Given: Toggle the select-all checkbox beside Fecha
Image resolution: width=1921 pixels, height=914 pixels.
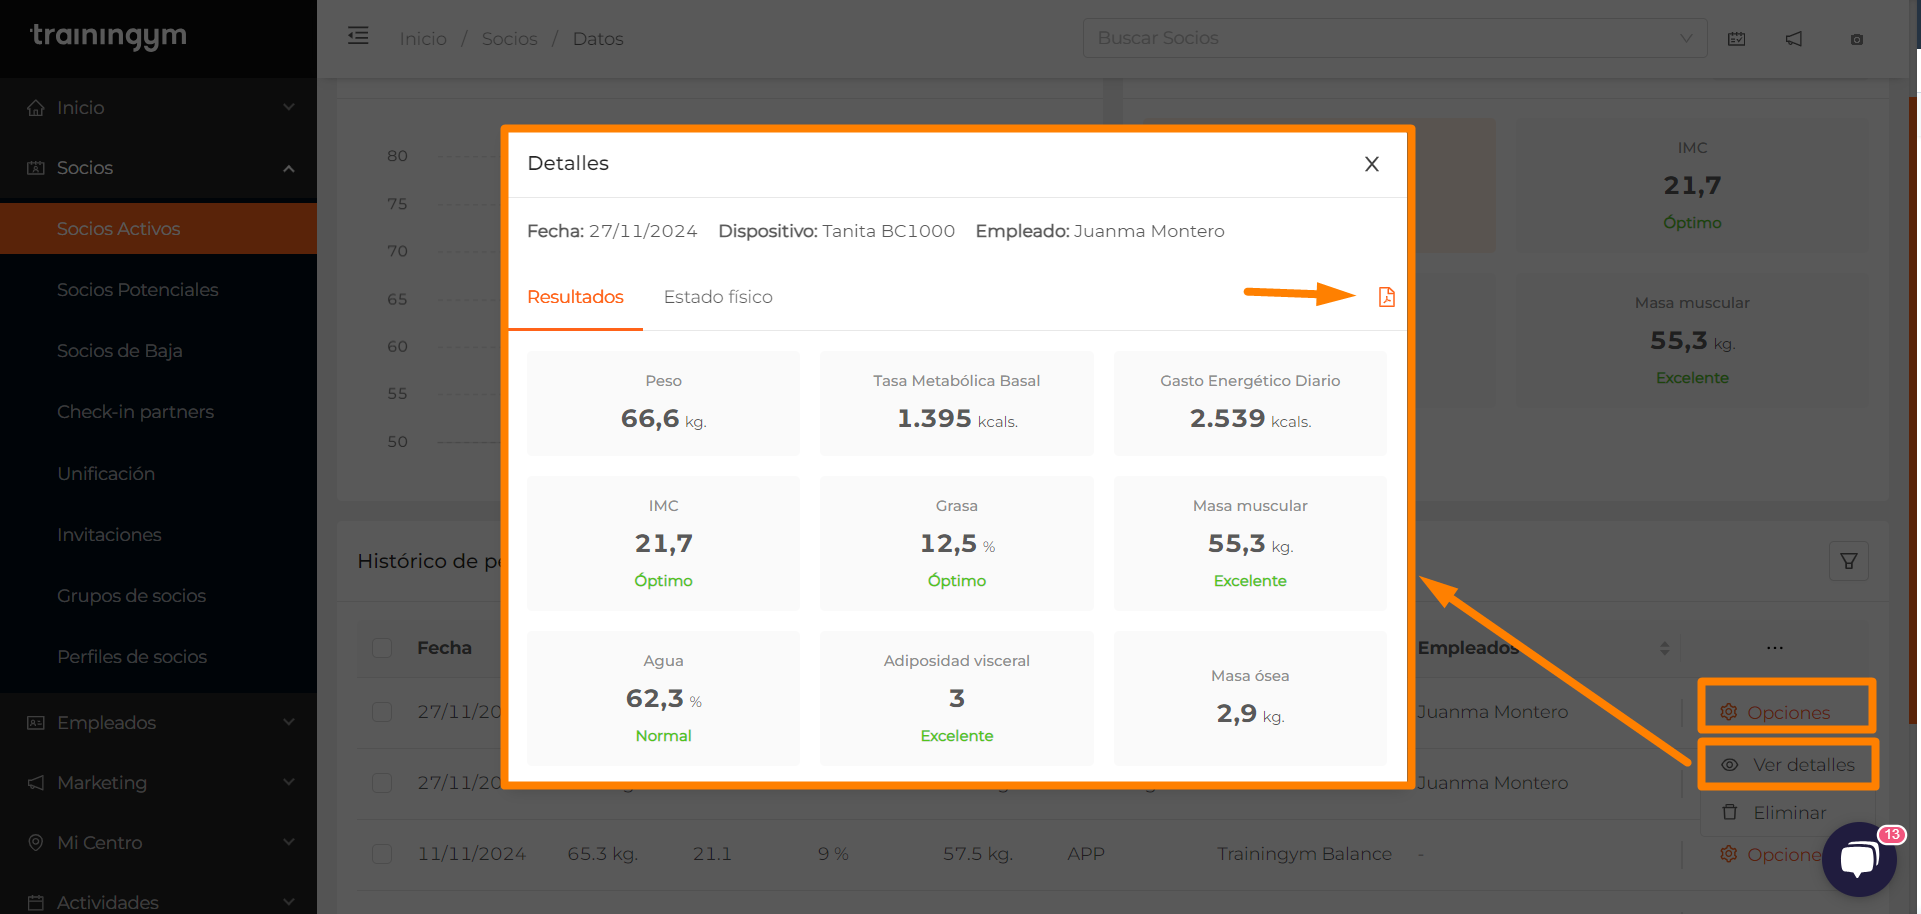Looking at the screenshot, I should tap(382, 648).
